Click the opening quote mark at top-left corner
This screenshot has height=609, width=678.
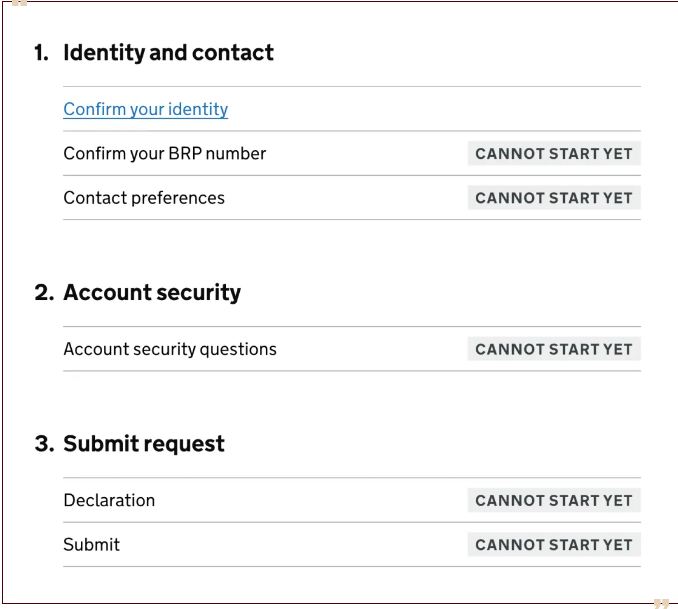pos(19,3)
